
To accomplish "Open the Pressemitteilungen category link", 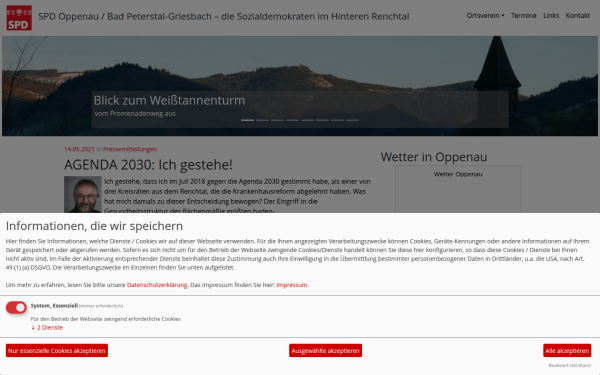I will click(x=130, y=149).
